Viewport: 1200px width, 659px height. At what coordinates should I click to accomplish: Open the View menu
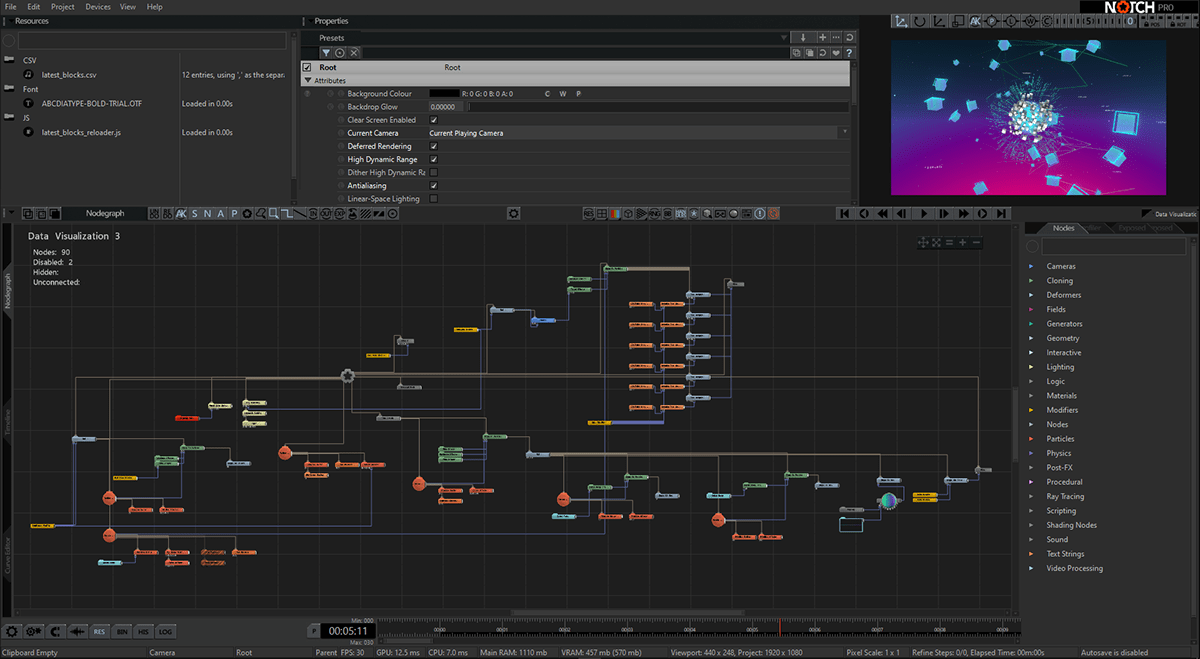pos(128,7)
